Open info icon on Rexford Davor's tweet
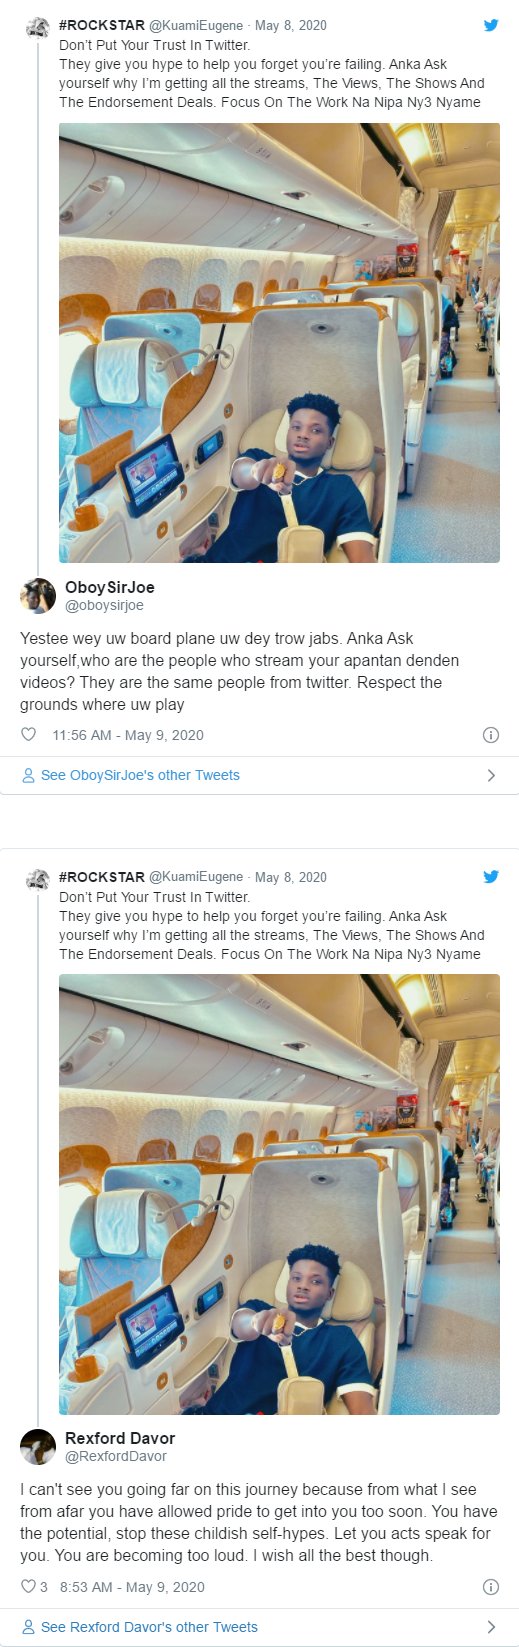Viewport: 519px width, 1647px height. click(491, 1587)
